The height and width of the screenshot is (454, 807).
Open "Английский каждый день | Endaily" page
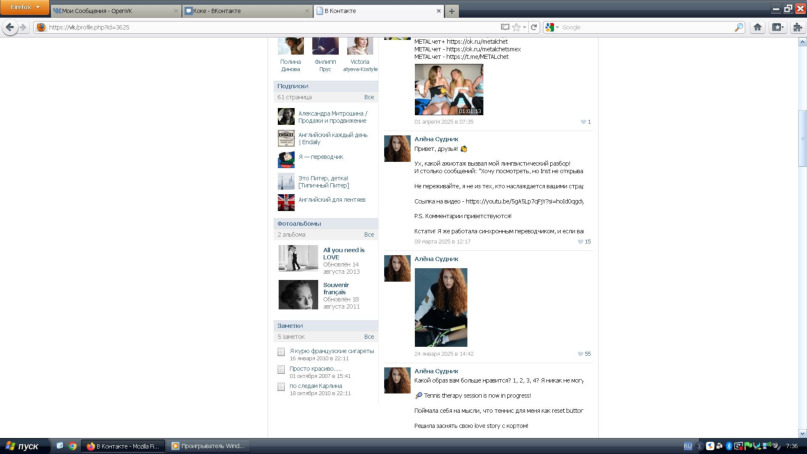click(333, 138)
